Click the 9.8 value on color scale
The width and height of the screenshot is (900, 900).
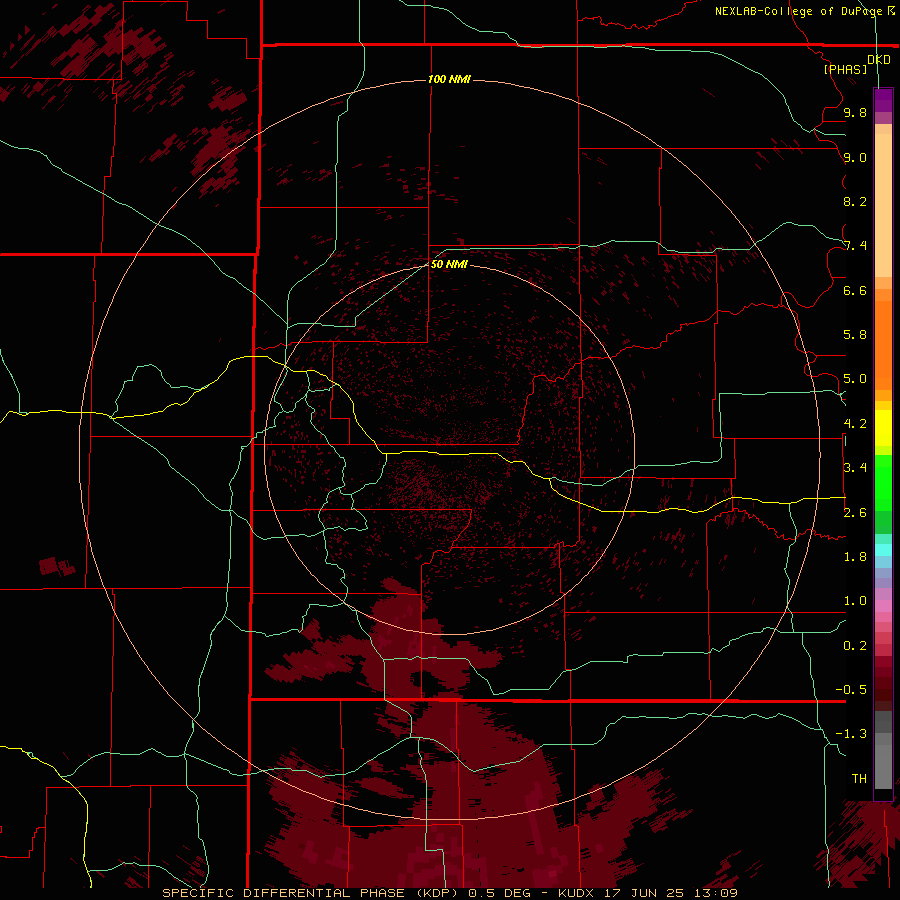[x=855, y=112]
